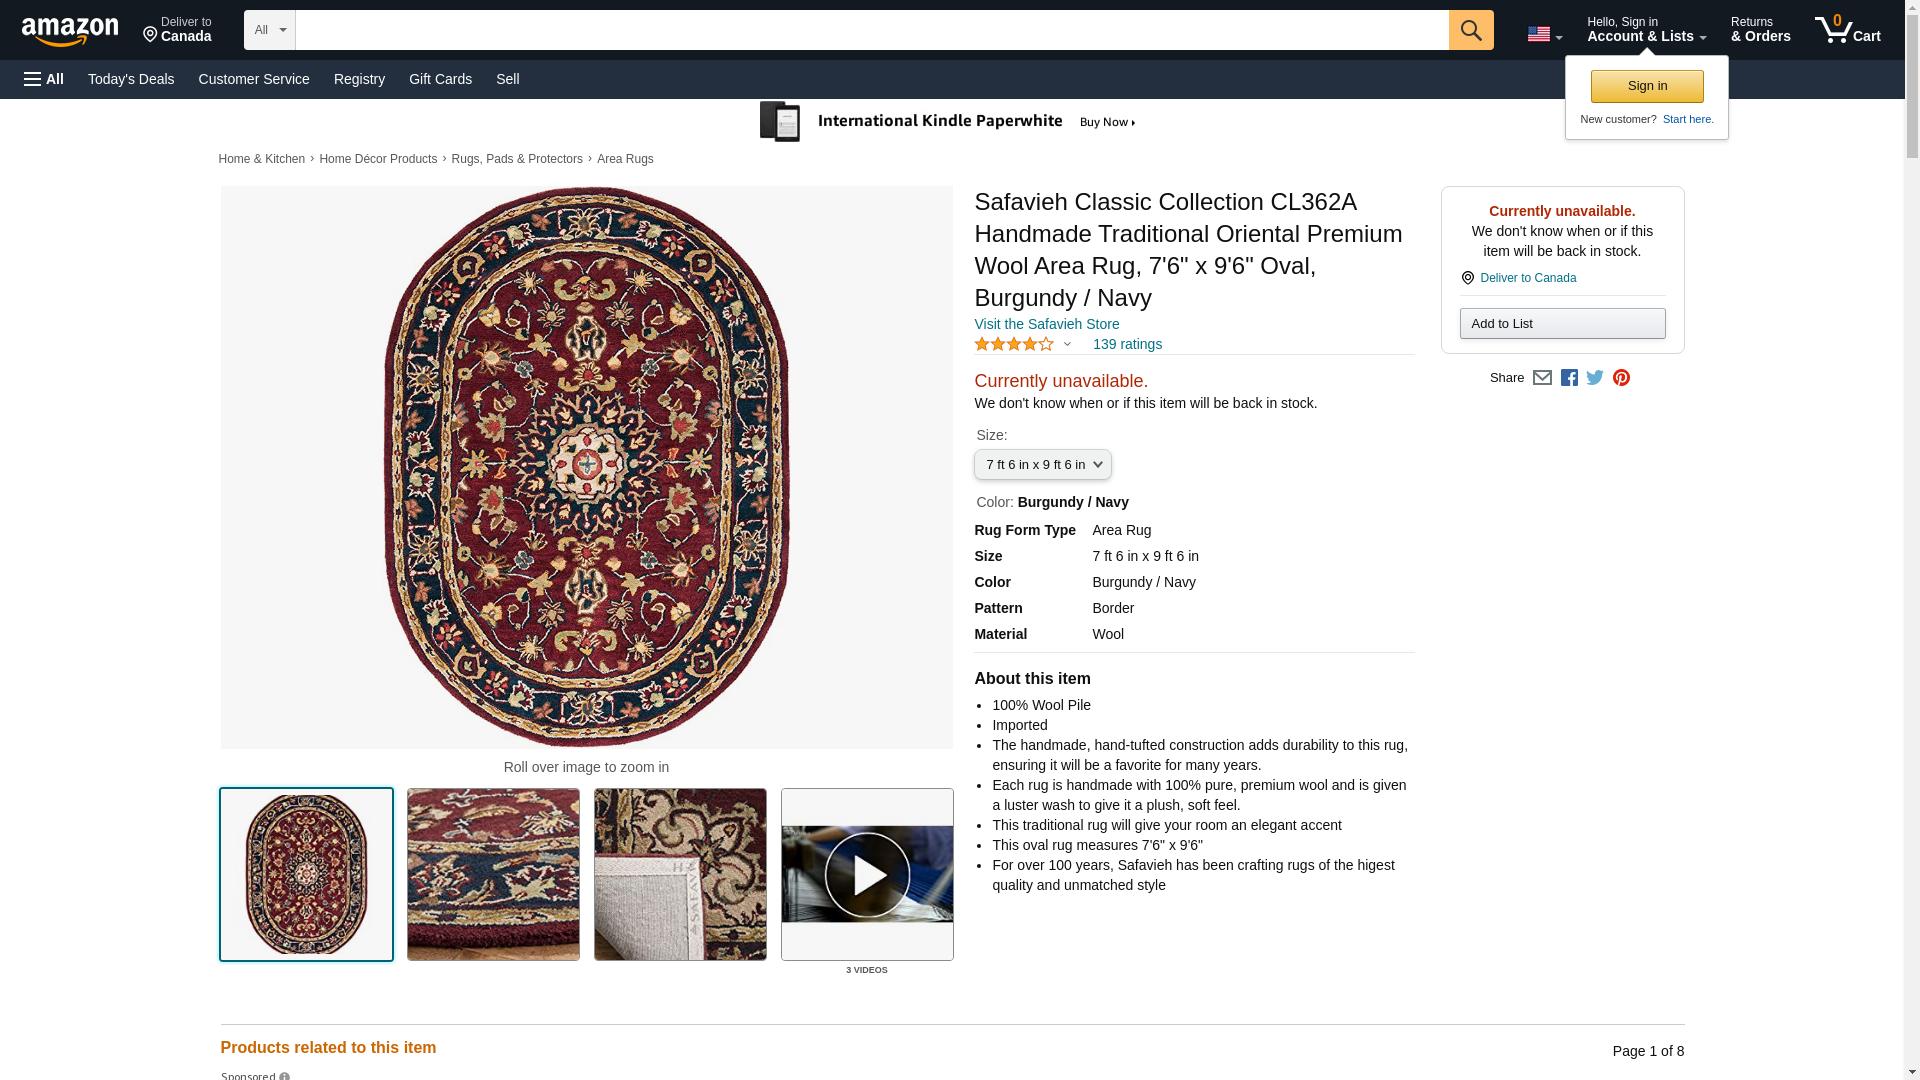Share the rug via email icon
Image resolution: width=1920 pixels, height=1080 pixels.
coord(1542,378)
